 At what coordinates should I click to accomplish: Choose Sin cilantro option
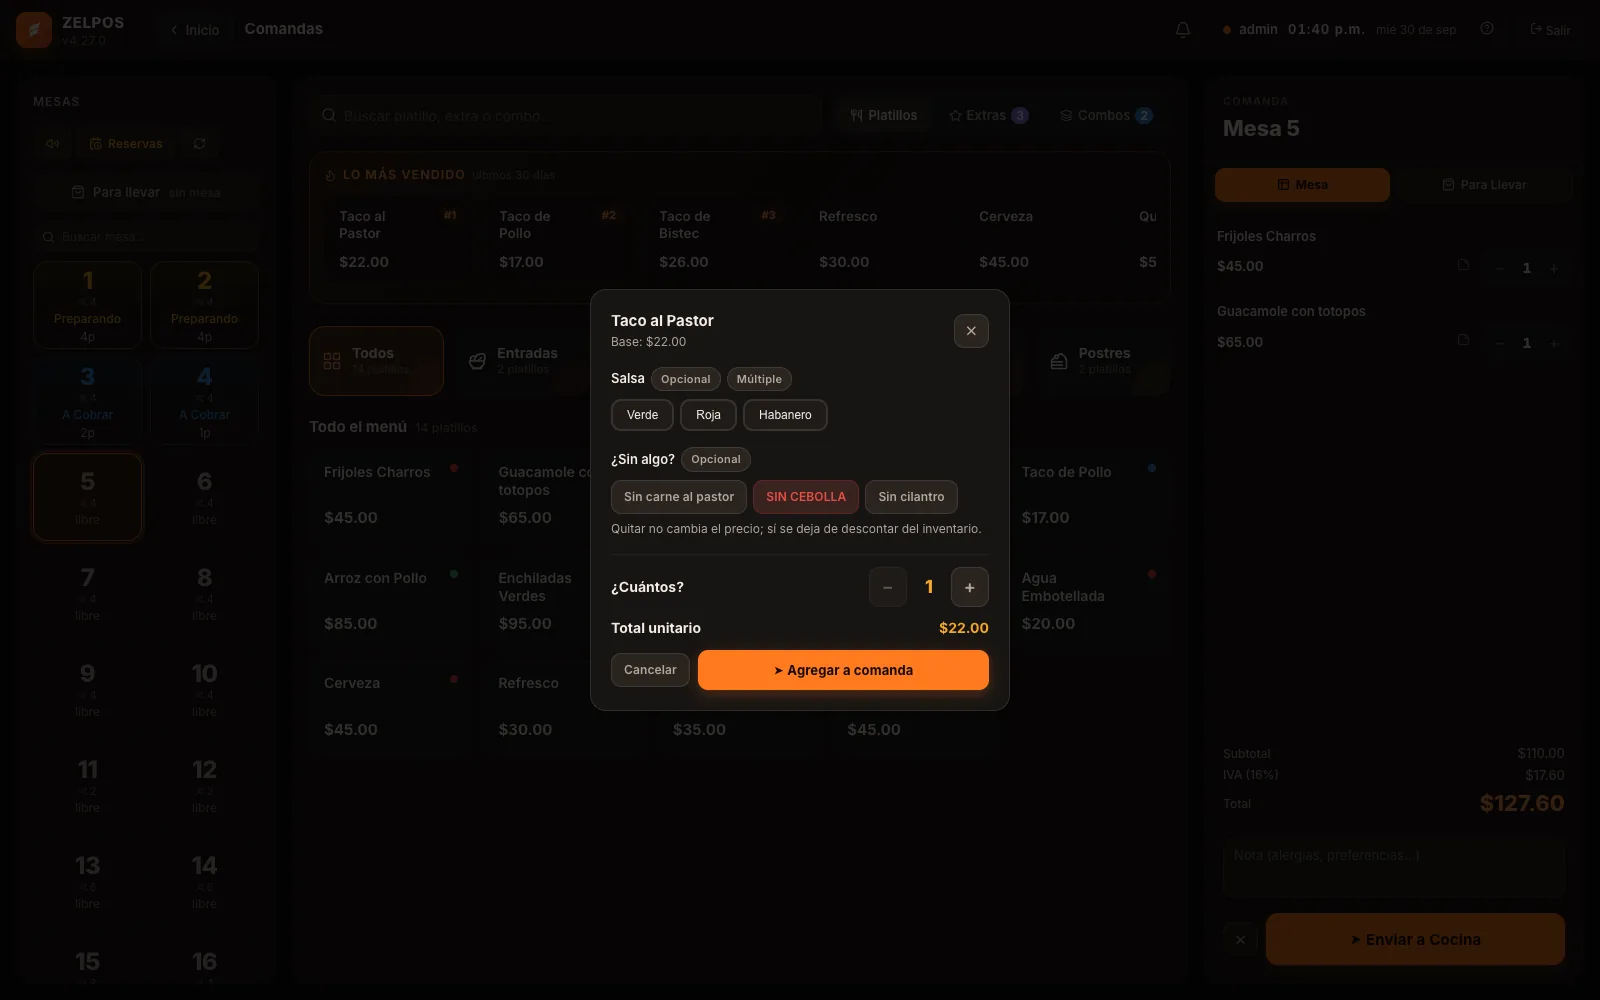click(x=911, y=497)
